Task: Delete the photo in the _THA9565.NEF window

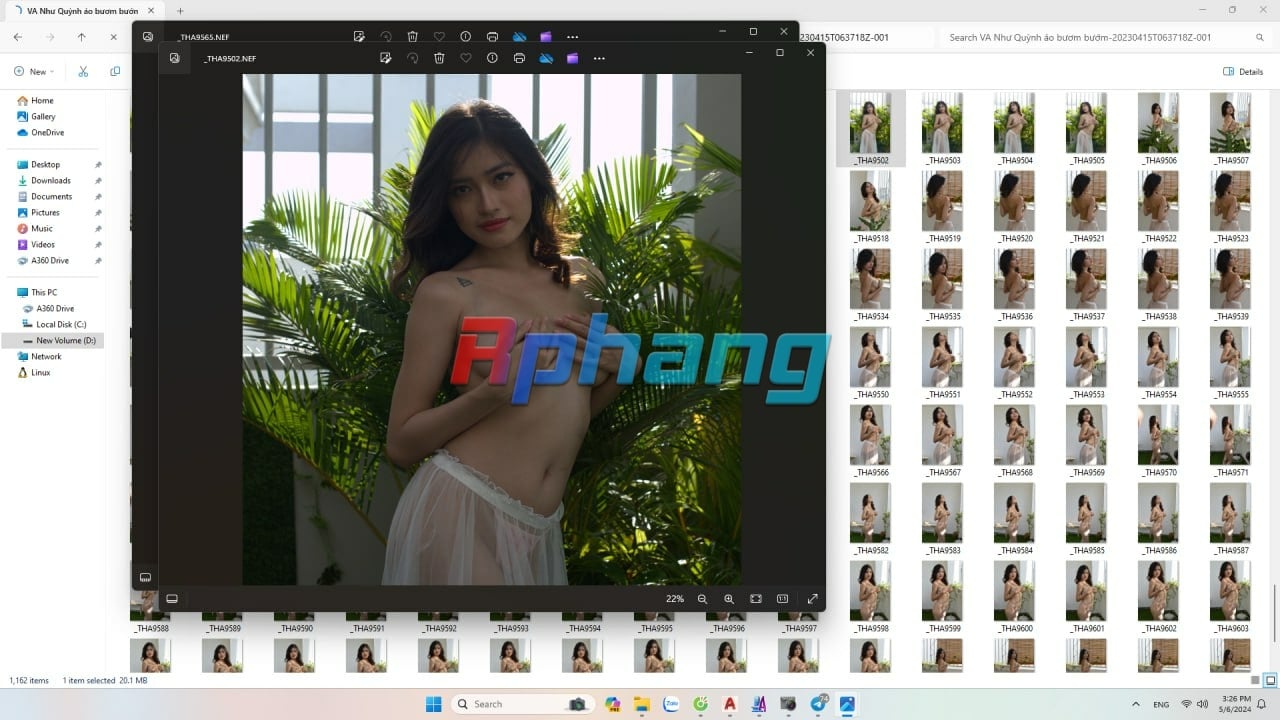Action: (x=412, y=37)
